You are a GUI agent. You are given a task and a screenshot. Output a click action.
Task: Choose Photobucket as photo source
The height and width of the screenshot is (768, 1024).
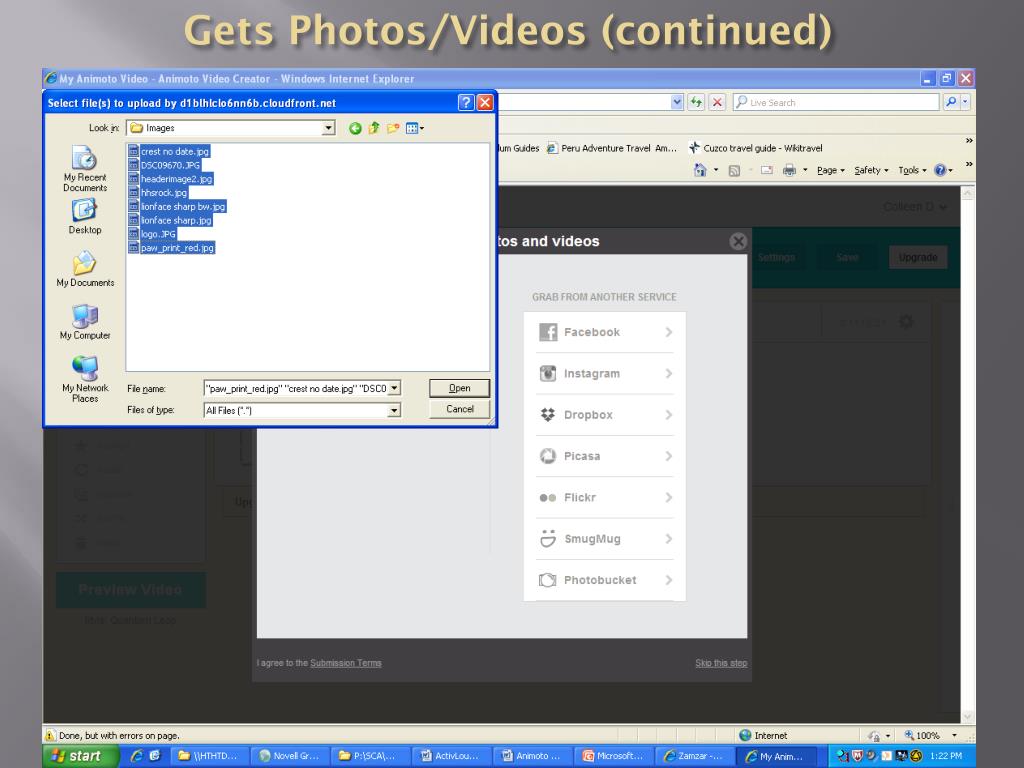point(605,580)
